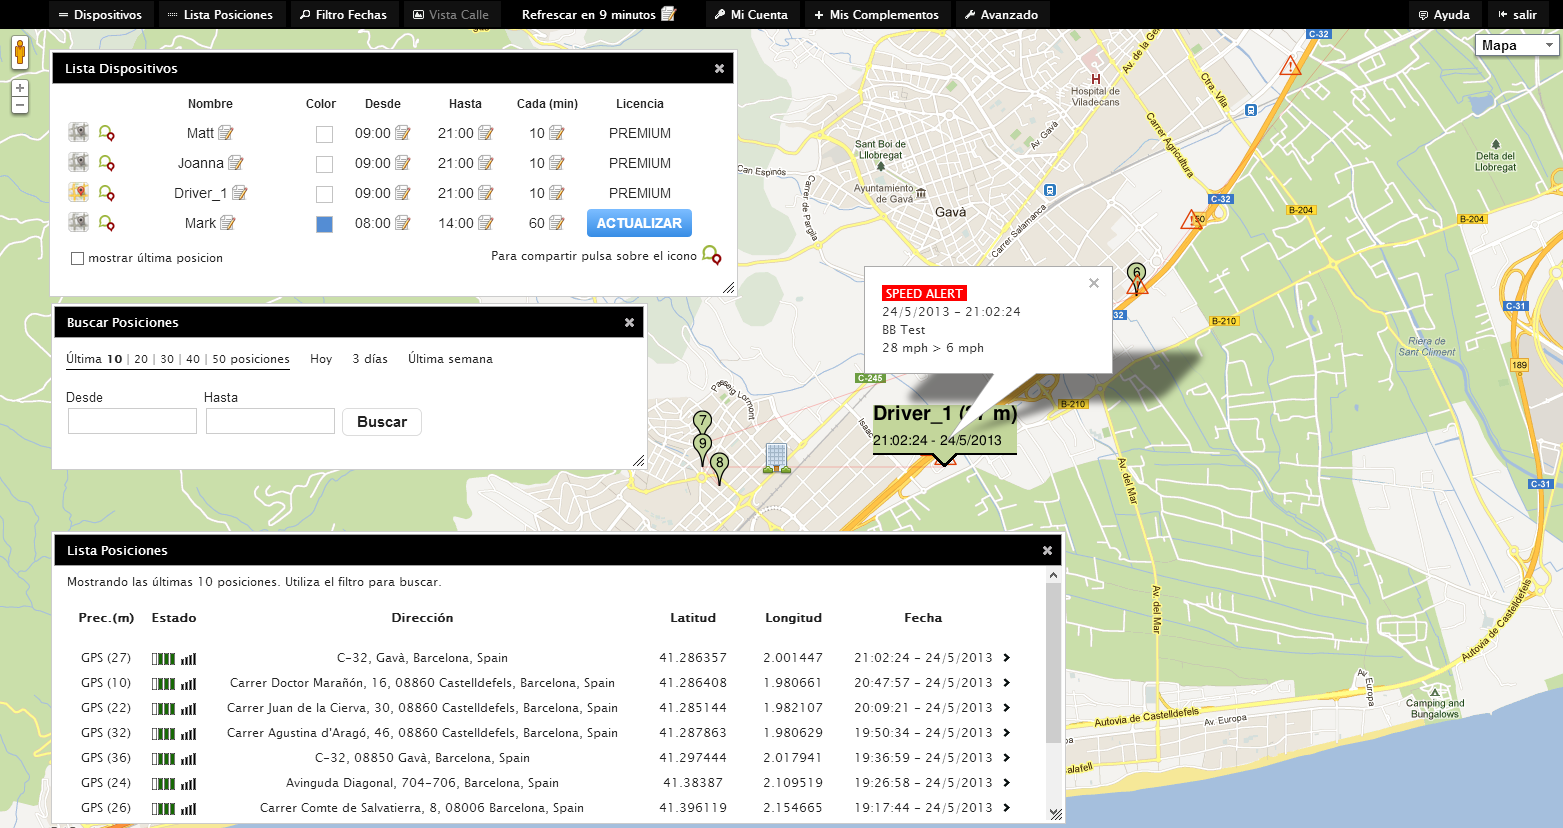Viewport: 1563px width, 828px height.
Task: Edit the name Joanna
Action: [236, 163]
